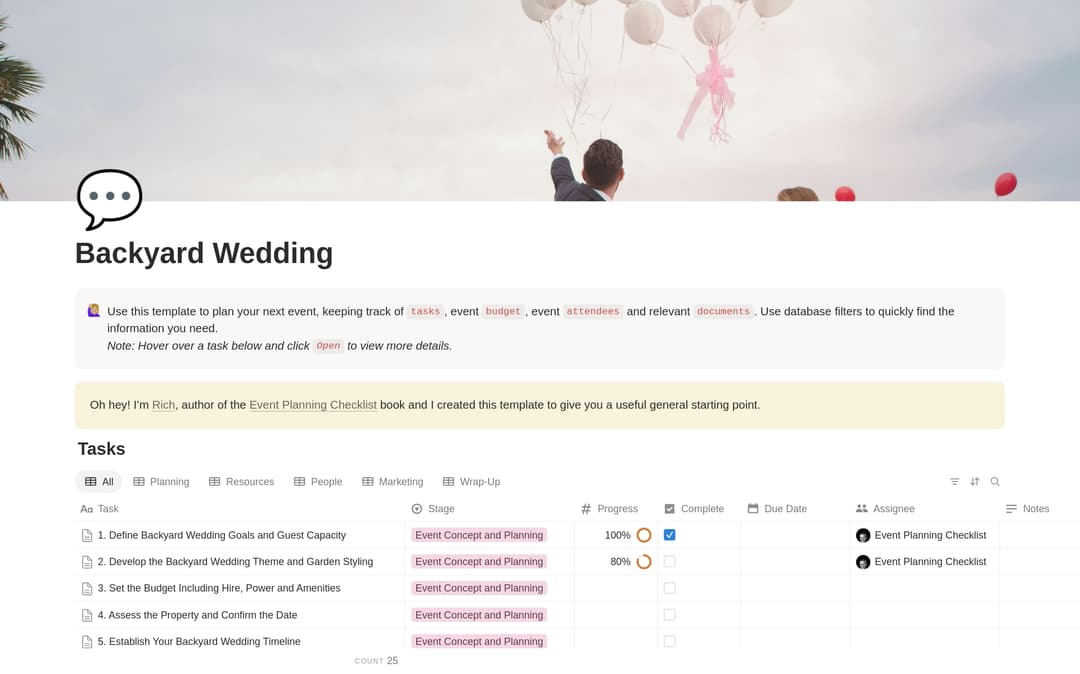Click the person emoji in the callout block

point(94,311)
